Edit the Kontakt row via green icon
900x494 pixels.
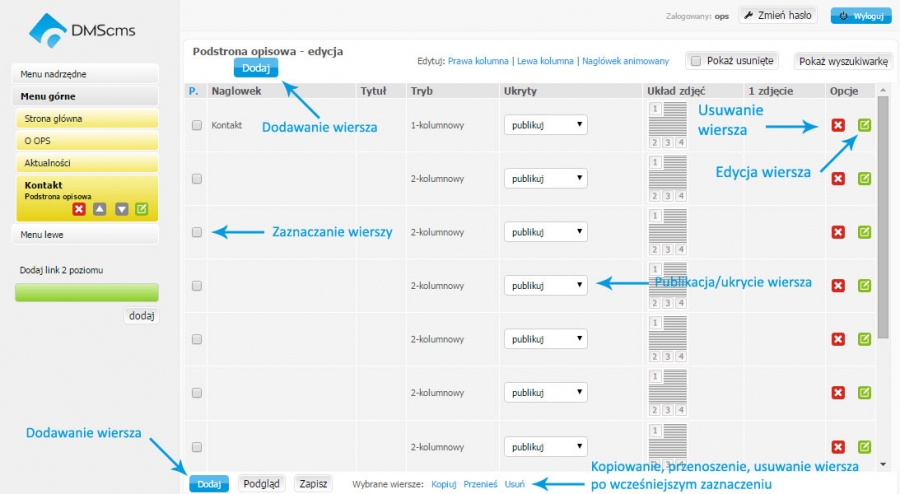[864, 125]
